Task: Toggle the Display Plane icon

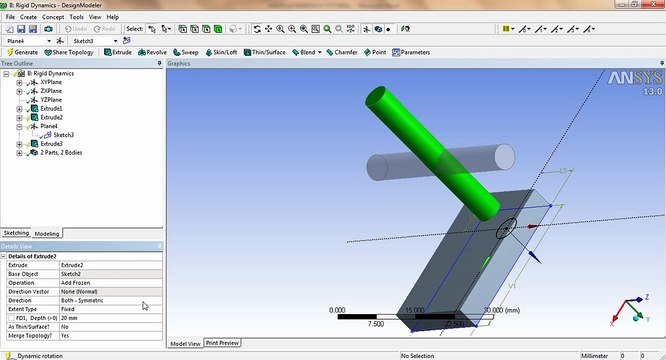Action: [367, 29]
